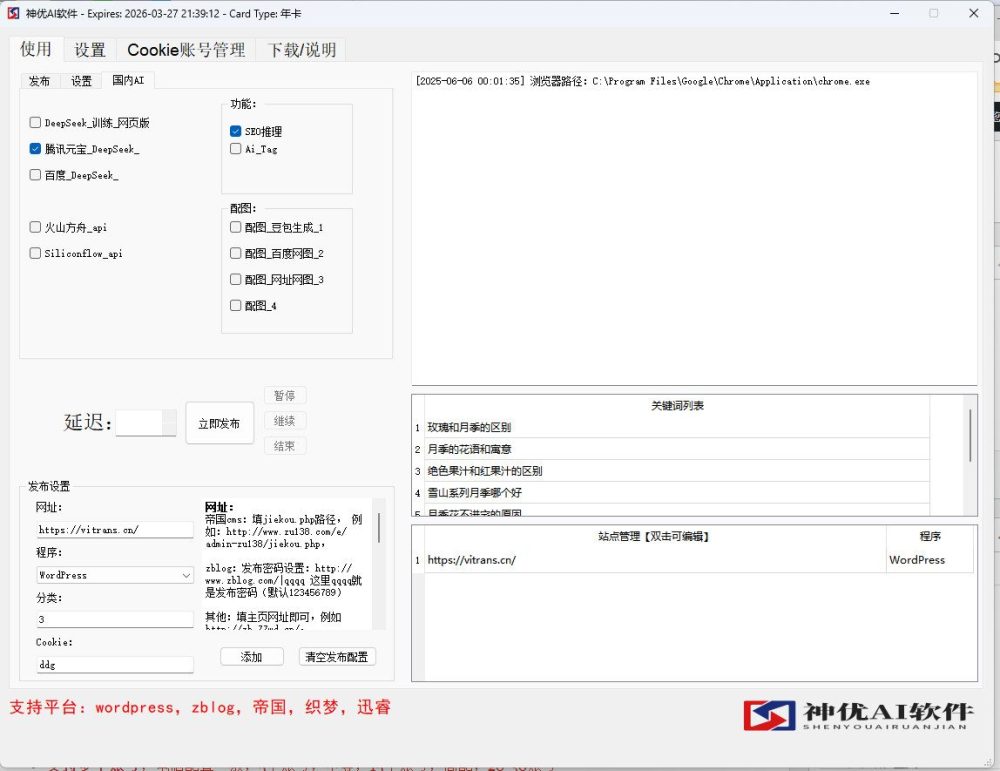This screenshot has width=1000, height=771.
Task: Open the Cookie账号管理 tab
Action: [x=186, y=50]
